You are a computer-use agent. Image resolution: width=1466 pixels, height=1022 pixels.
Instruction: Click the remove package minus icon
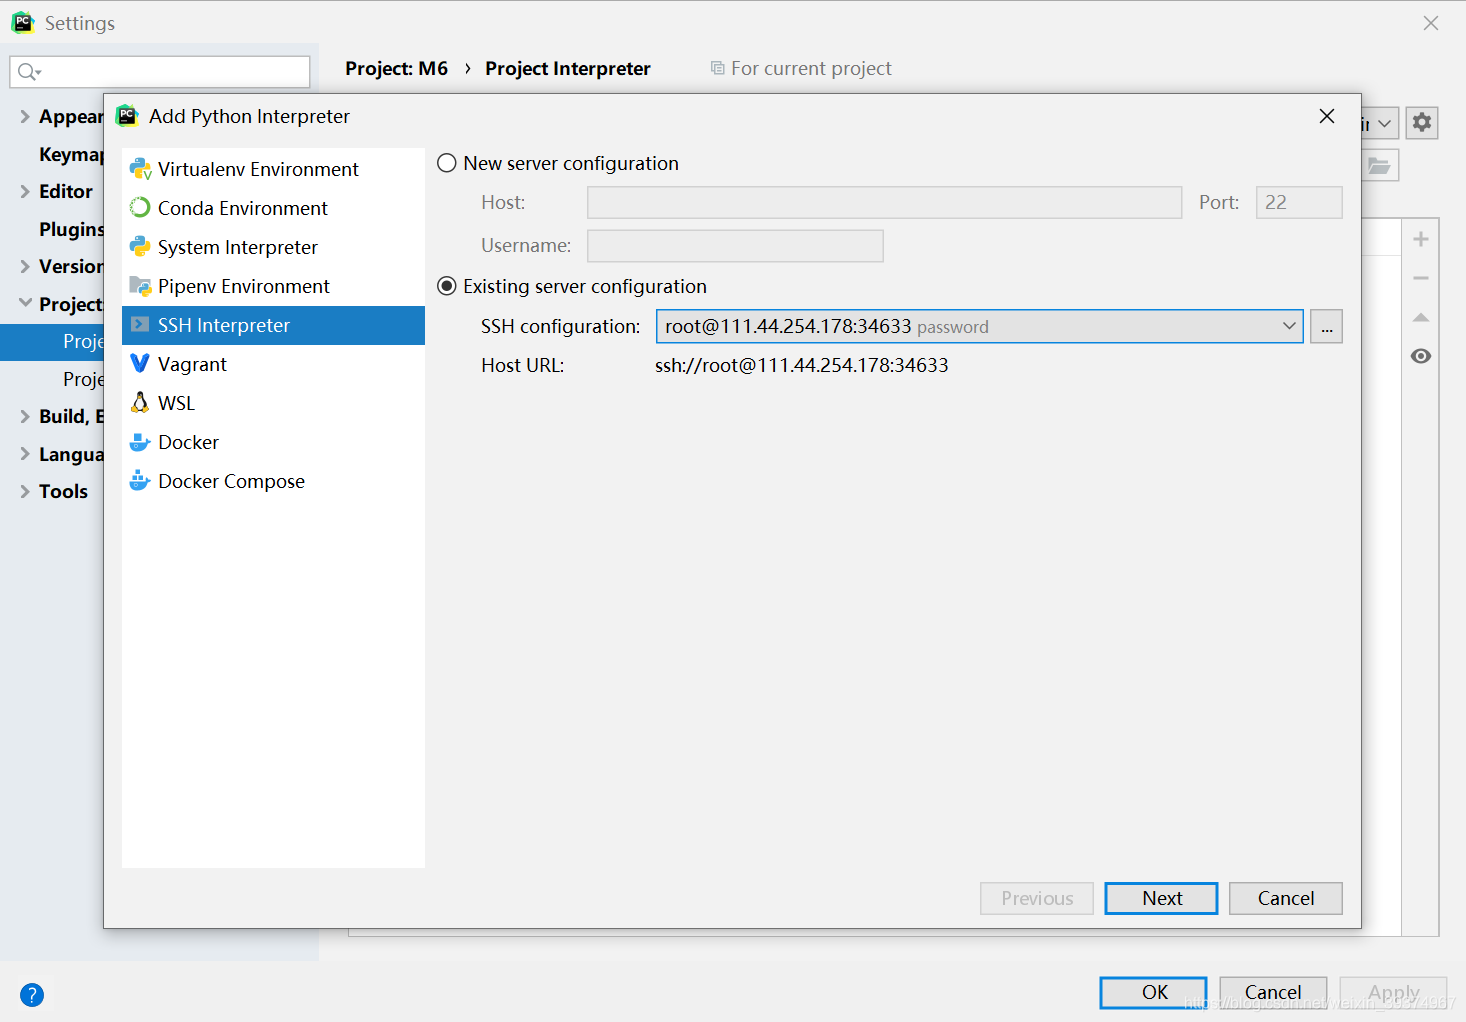point(1421,278)
